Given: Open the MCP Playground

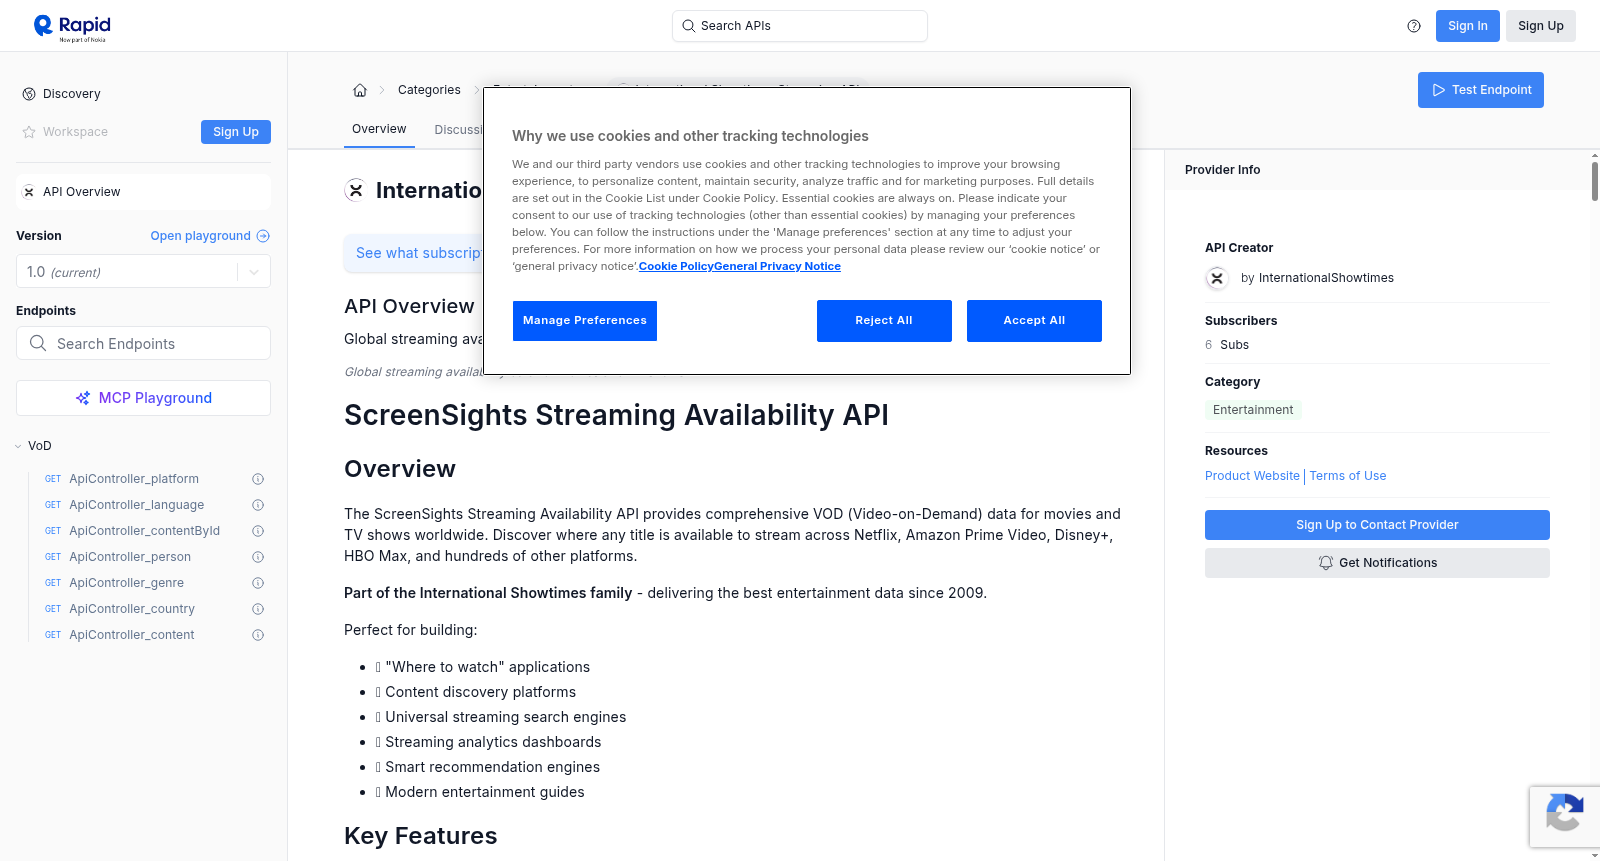Looking at the screenshot, I should click(x=143, y=398).
